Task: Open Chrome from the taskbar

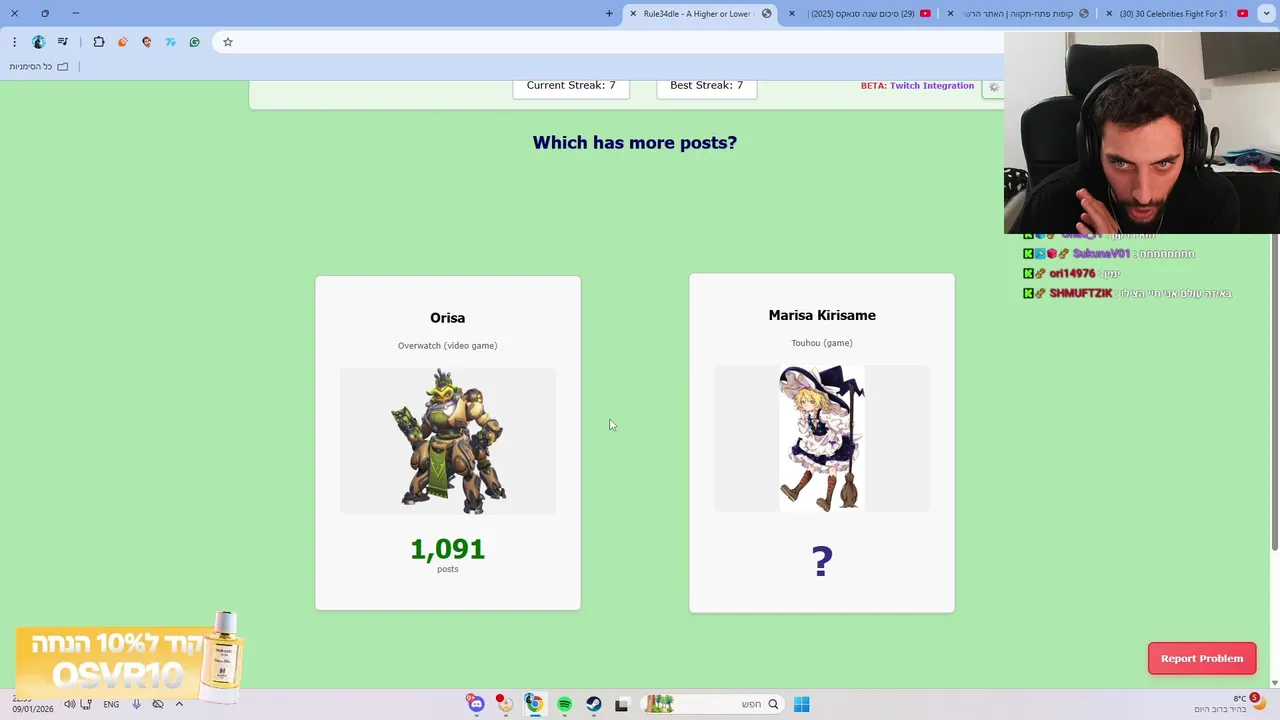Action: (534, 704)
